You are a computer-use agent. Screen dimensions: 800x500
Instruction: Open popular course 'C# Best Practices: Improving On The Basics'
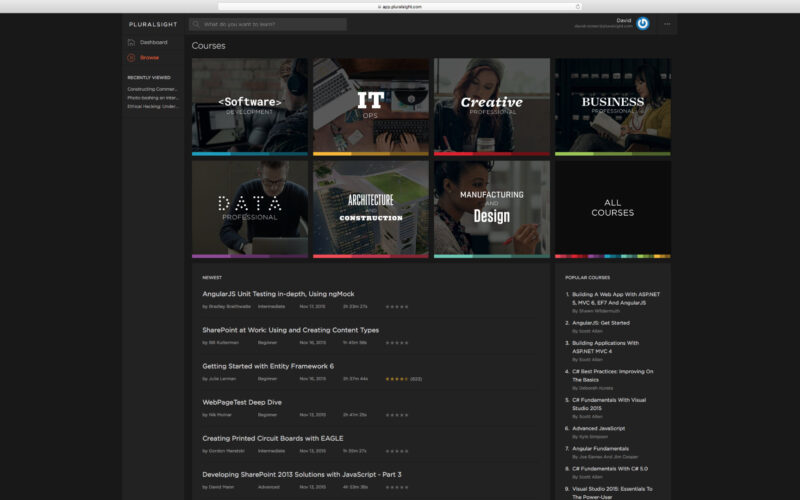click(612, 376)
